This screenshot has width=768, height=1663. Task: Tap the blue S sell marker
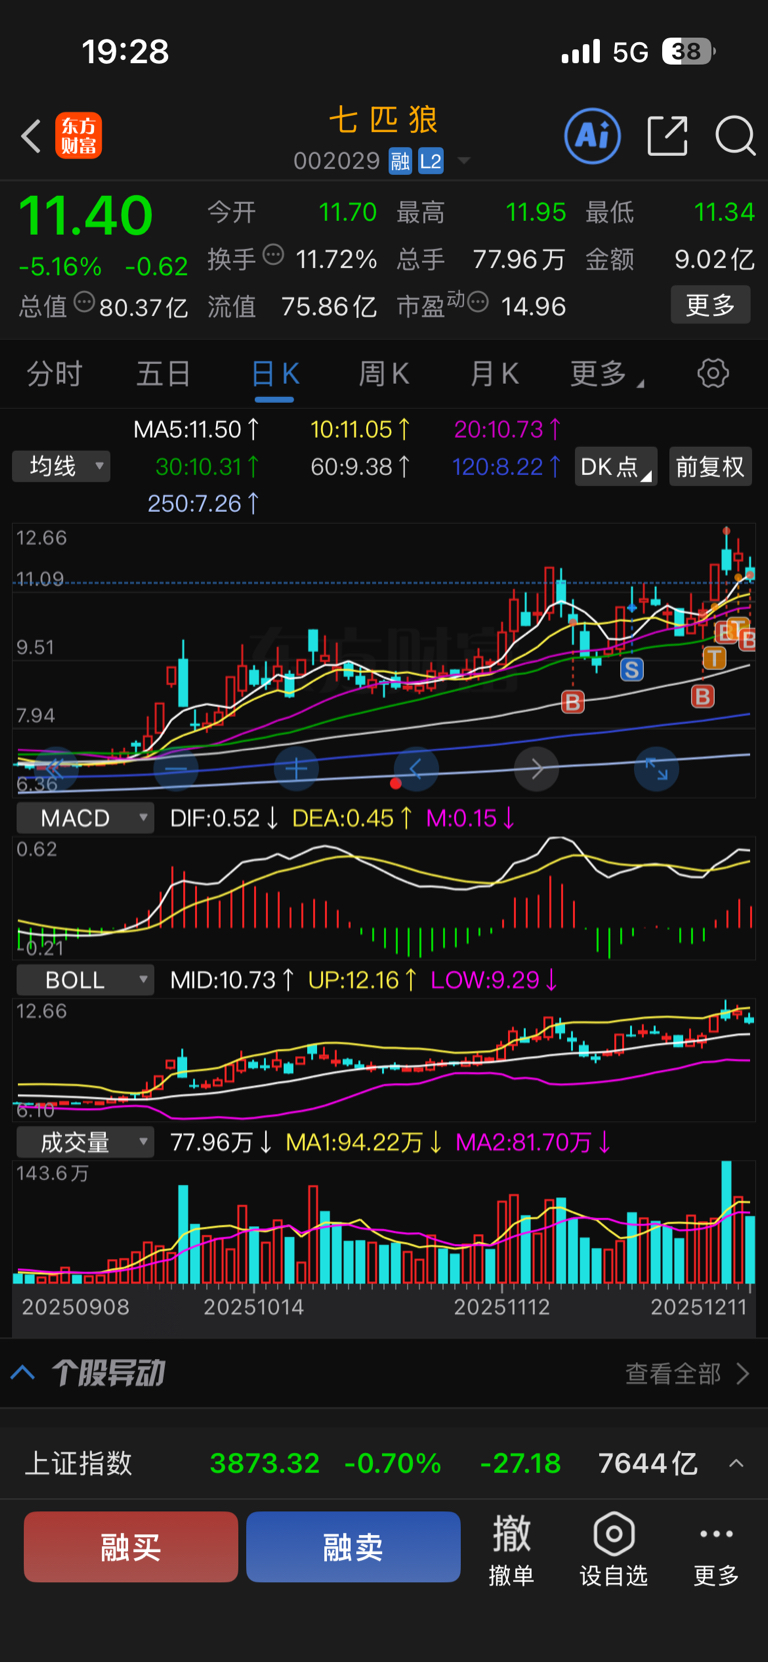pyautogui.click(x=632, y=670)
